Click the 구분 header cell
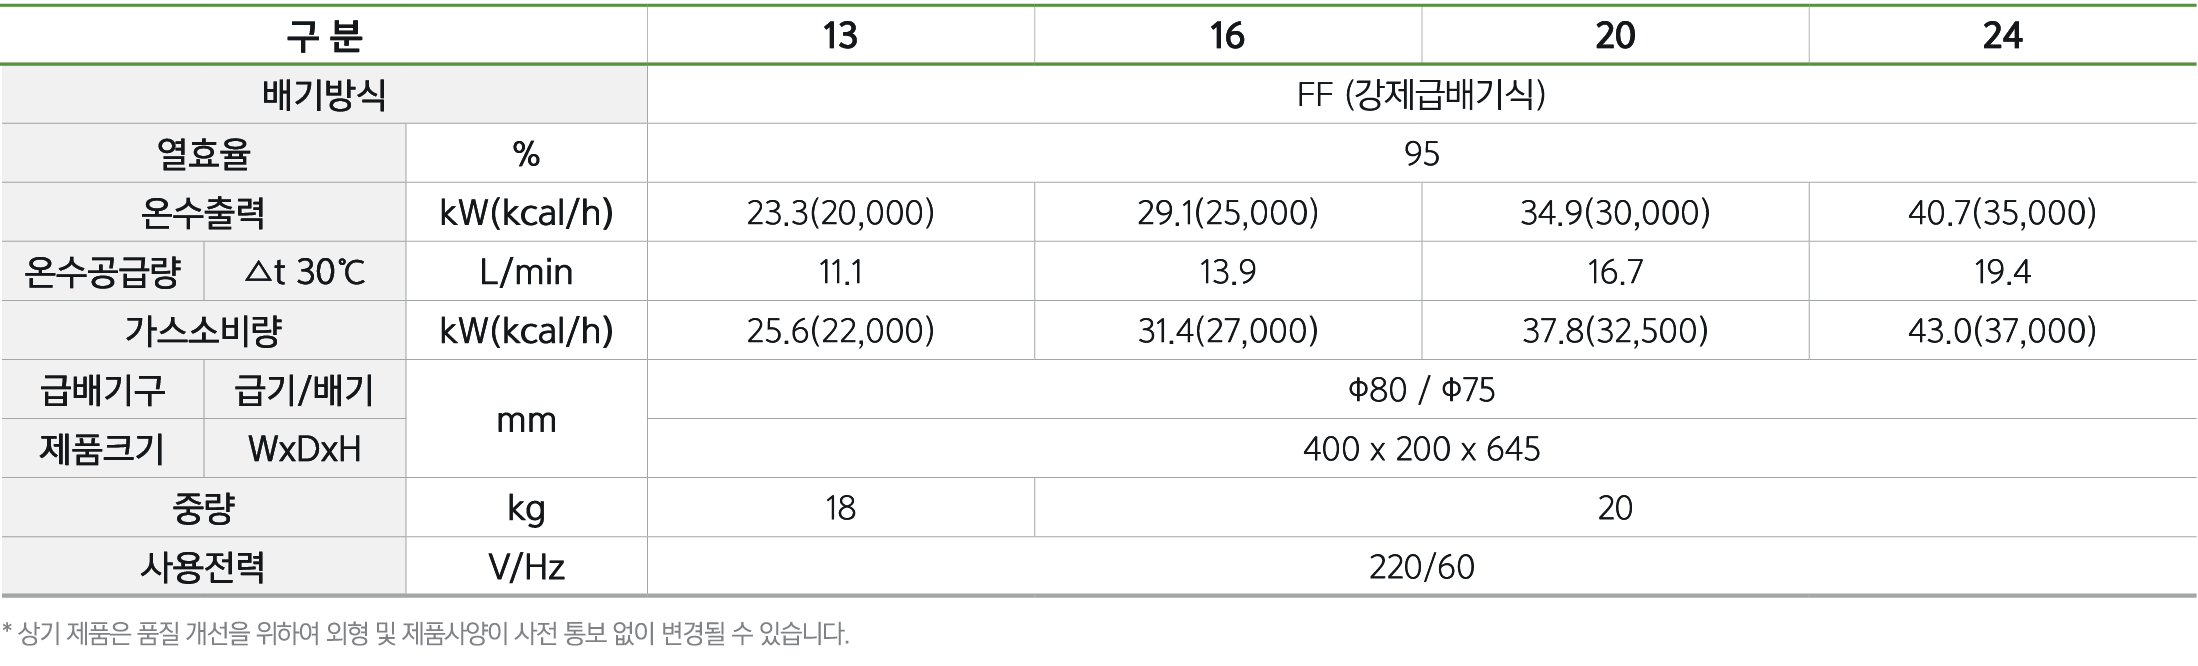 point(324,36)
